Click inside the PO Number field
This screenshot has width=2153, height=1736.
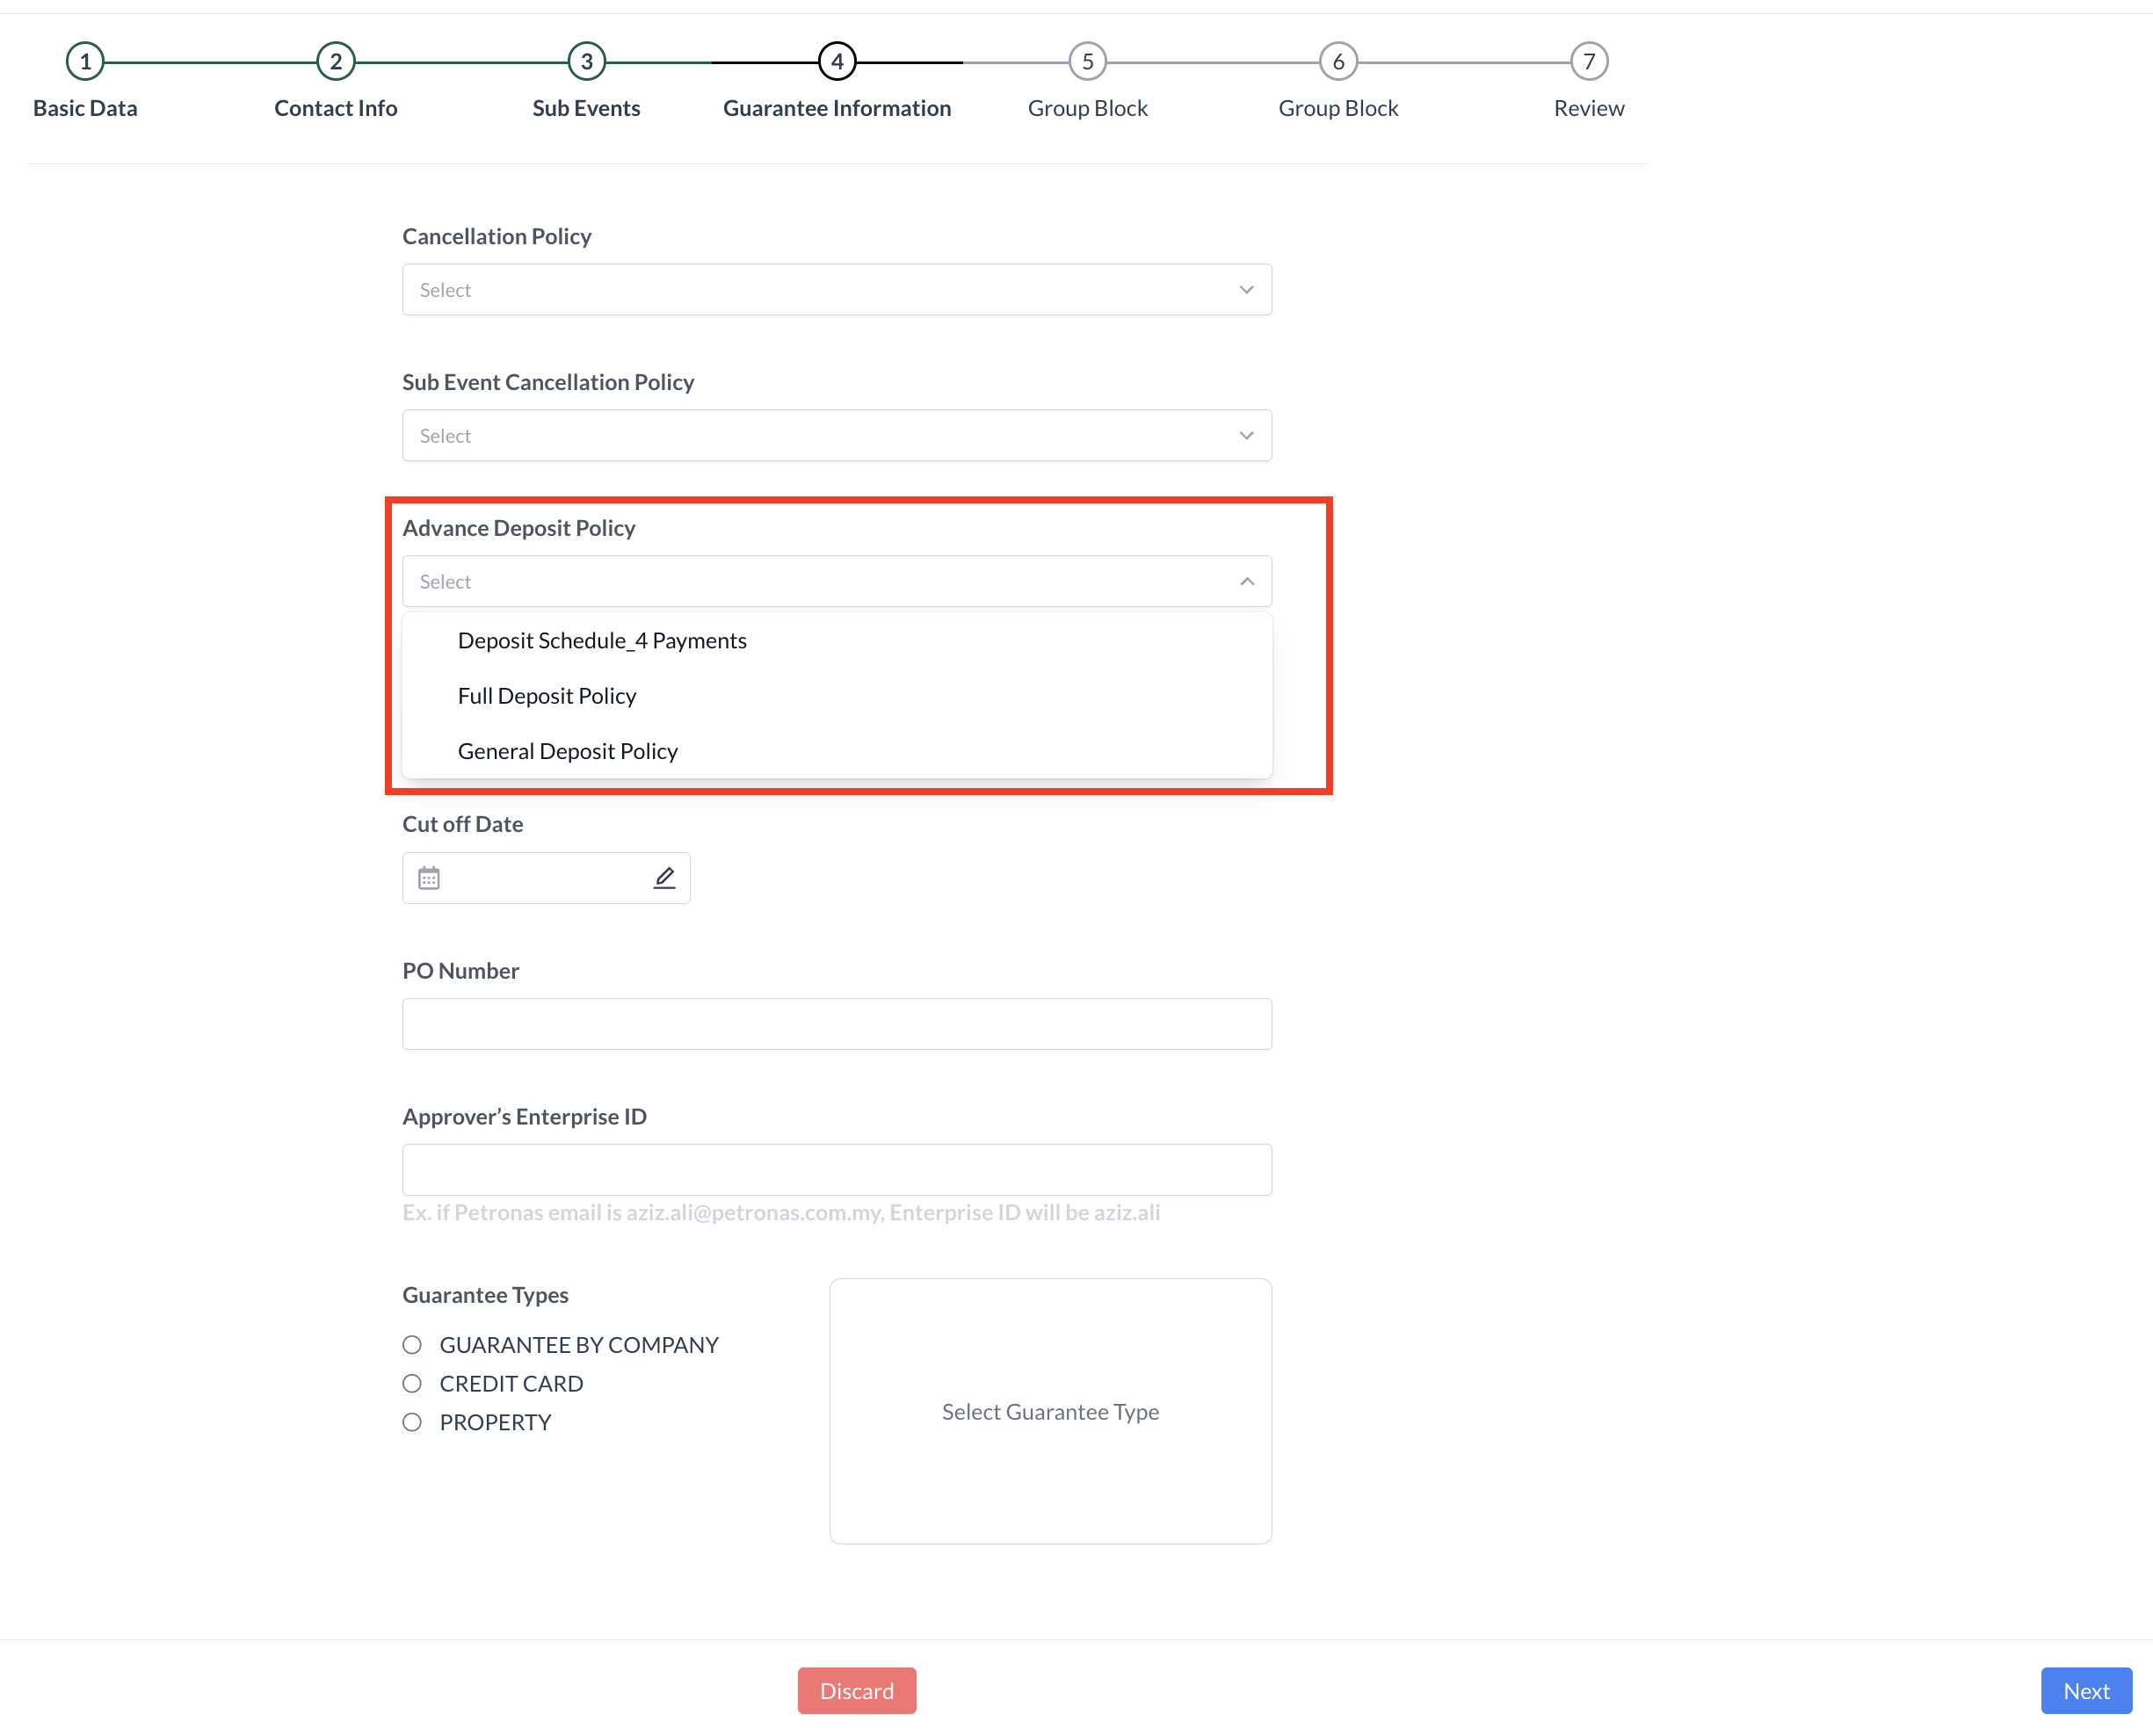point(837,1023)
